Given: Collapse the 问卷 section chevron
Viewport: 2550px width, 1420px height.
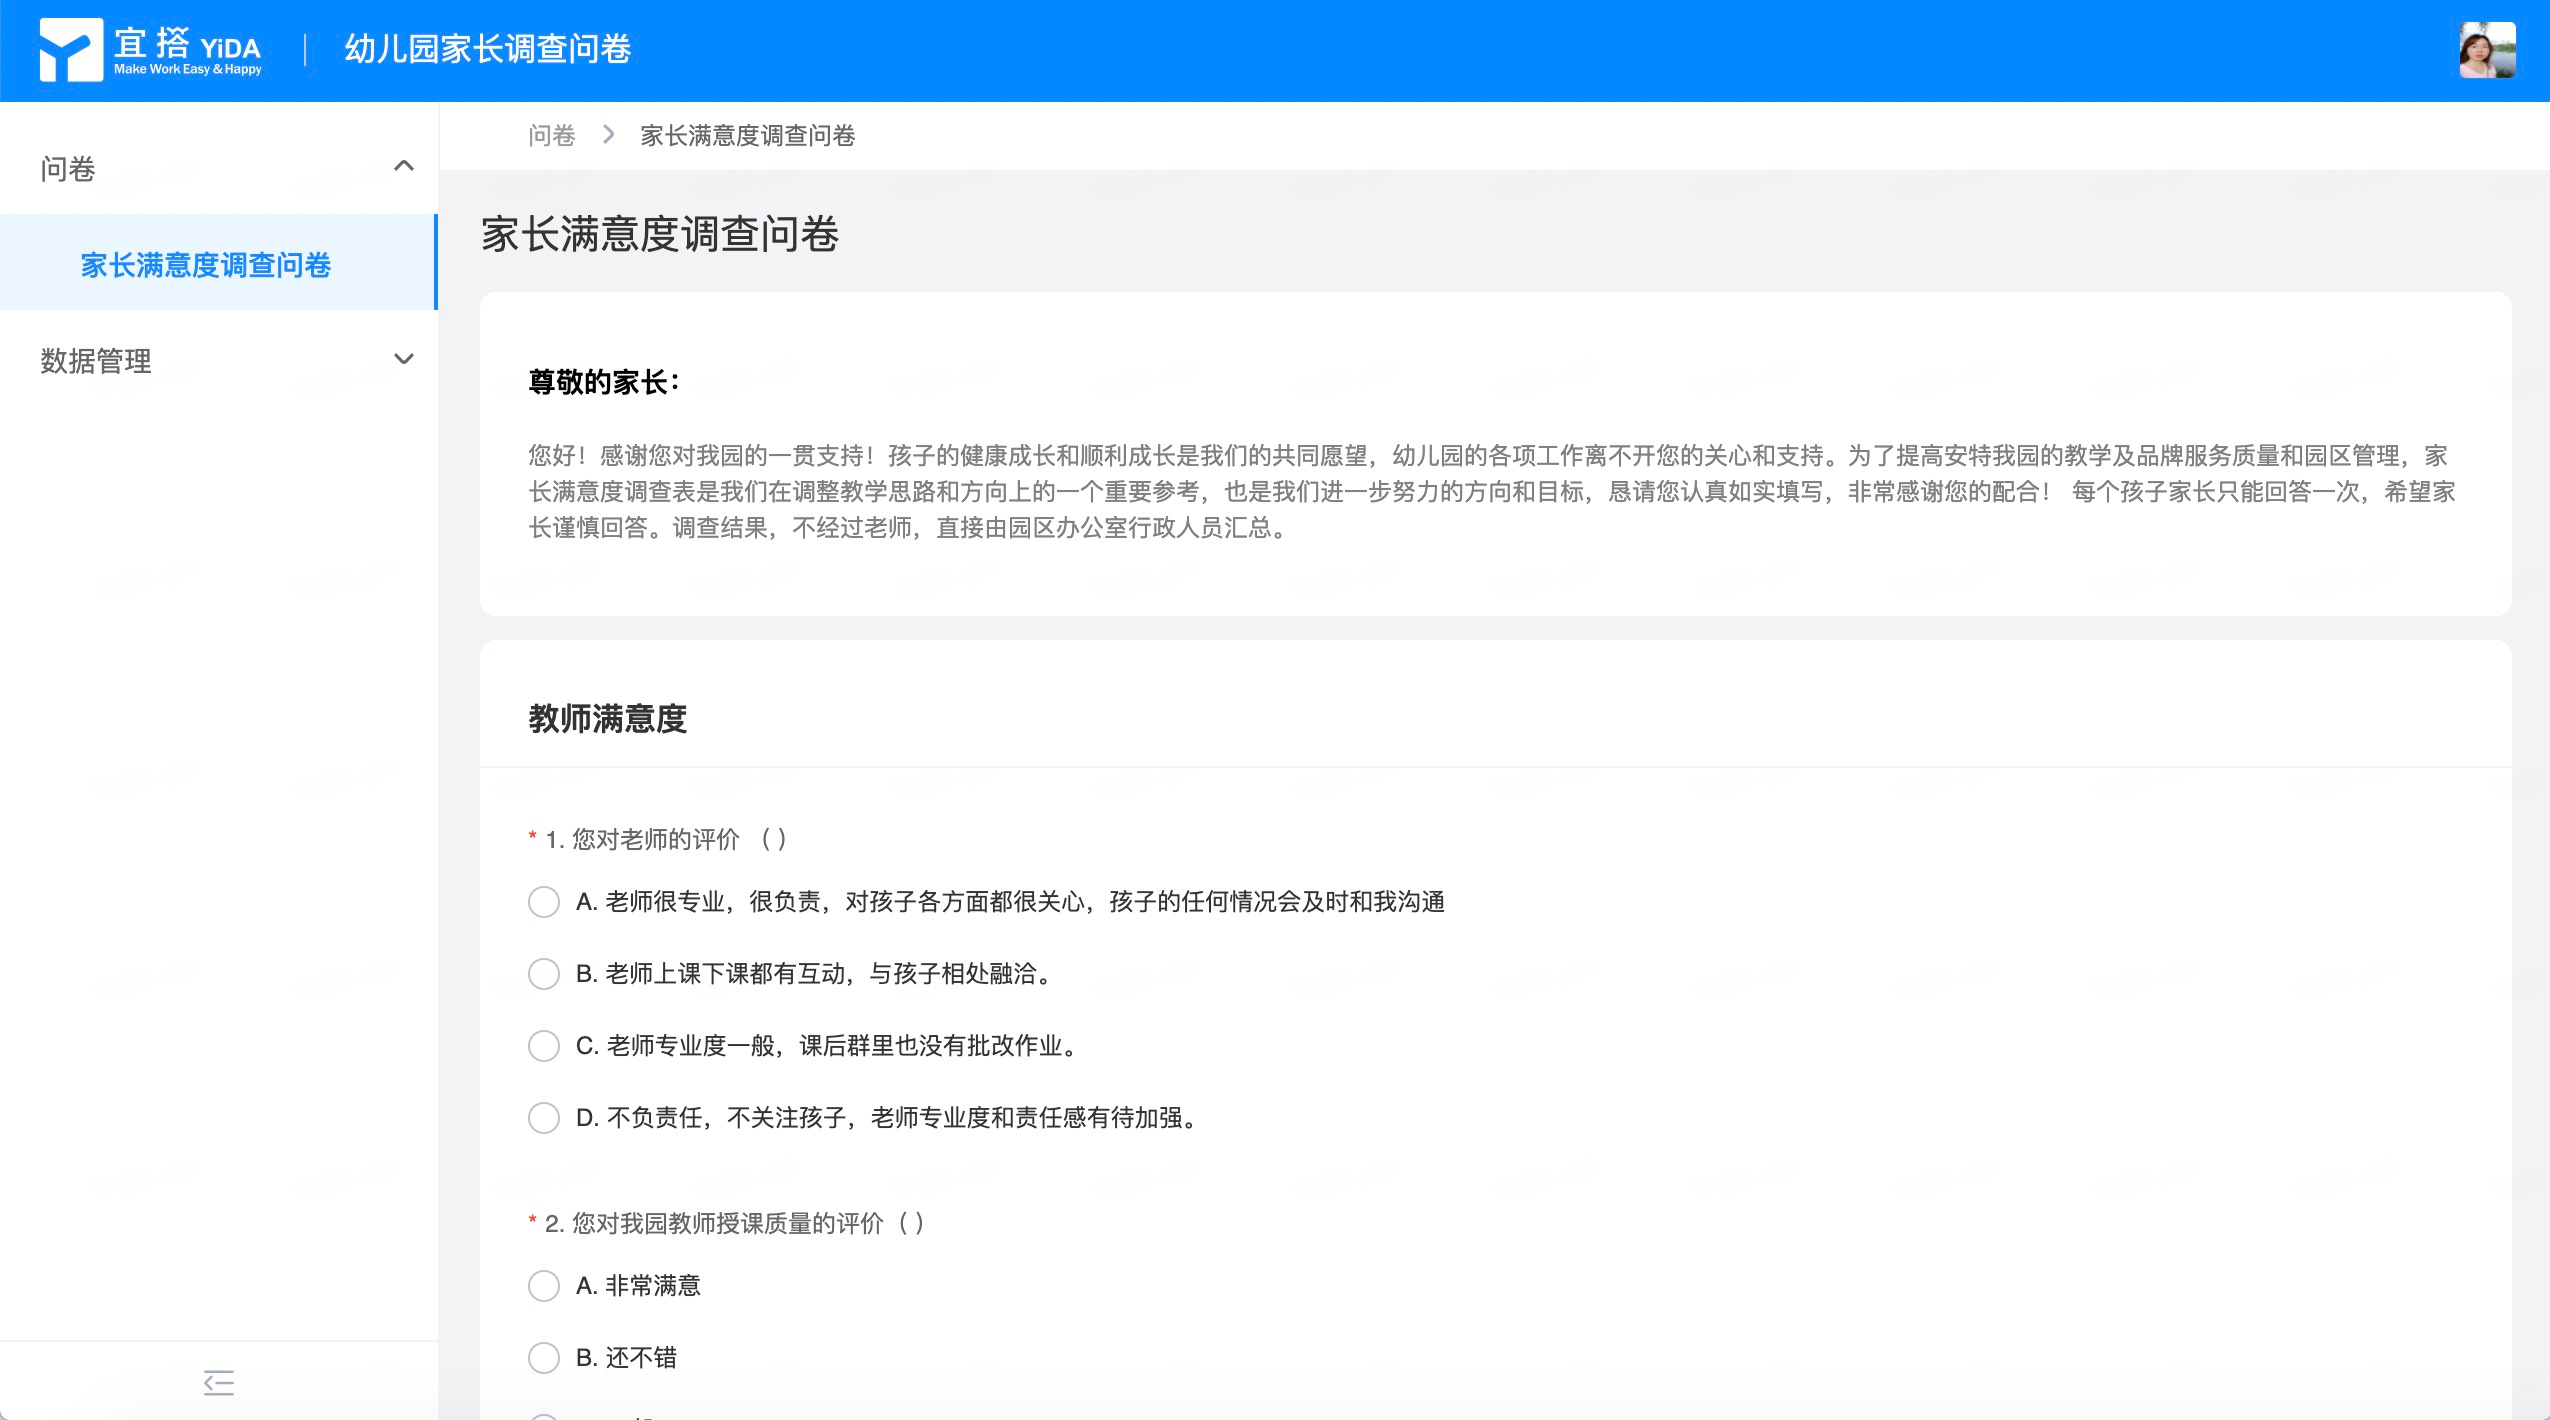Looking at the screenshot, I should [x=404, y=166].
